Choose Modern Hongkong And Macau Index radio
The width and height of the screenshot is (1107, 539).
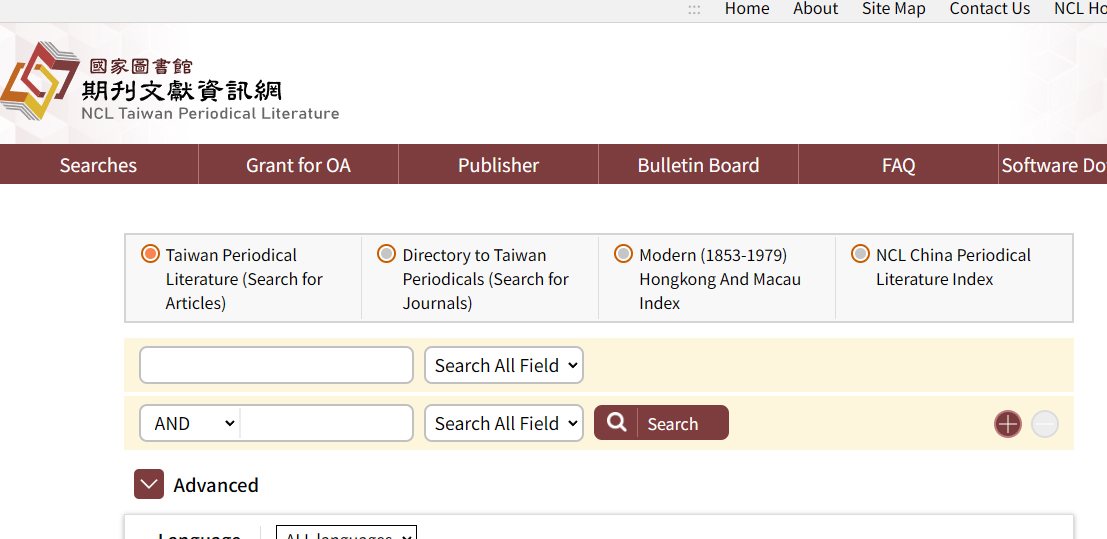624,254
